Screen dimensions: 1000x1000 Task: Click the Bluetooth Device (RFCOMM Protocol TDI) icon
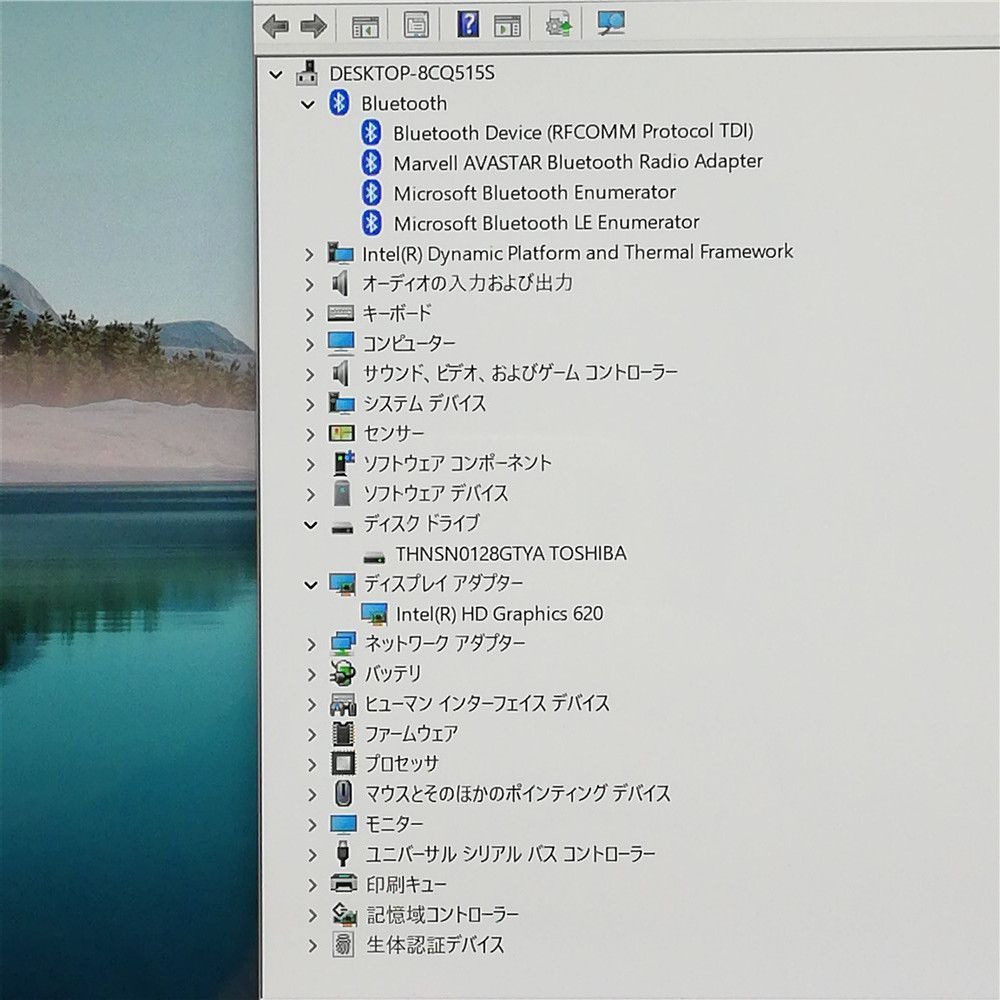pos(371,133)
